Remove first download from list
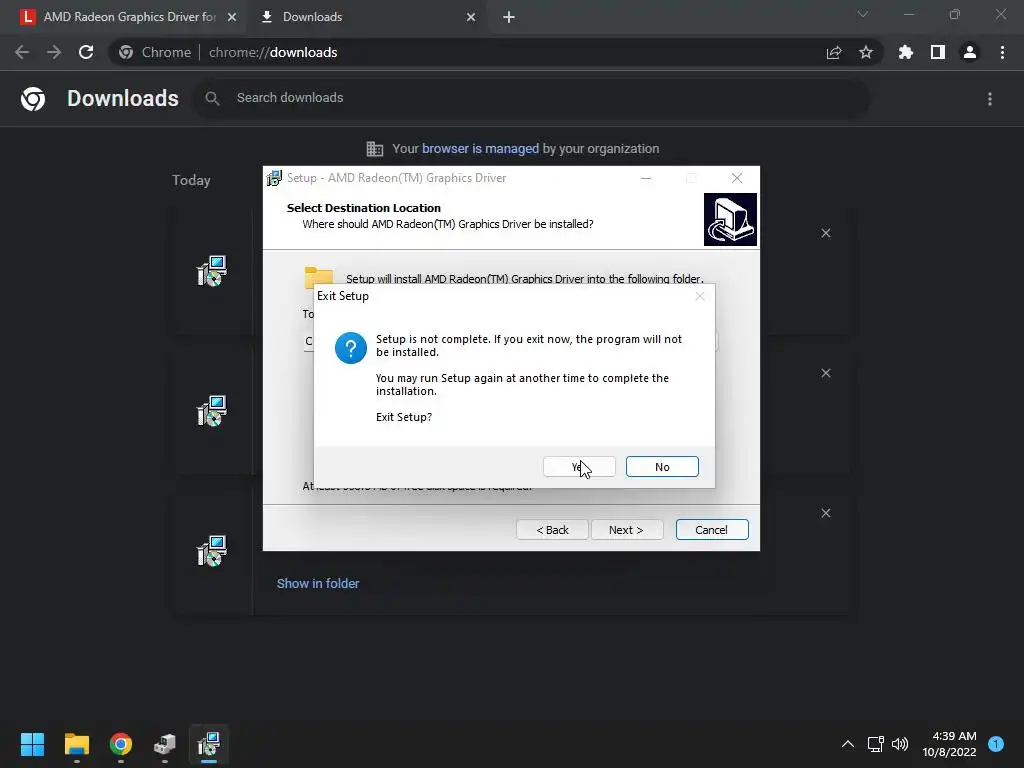This screenshot has height=768, width=1024. 826,233
